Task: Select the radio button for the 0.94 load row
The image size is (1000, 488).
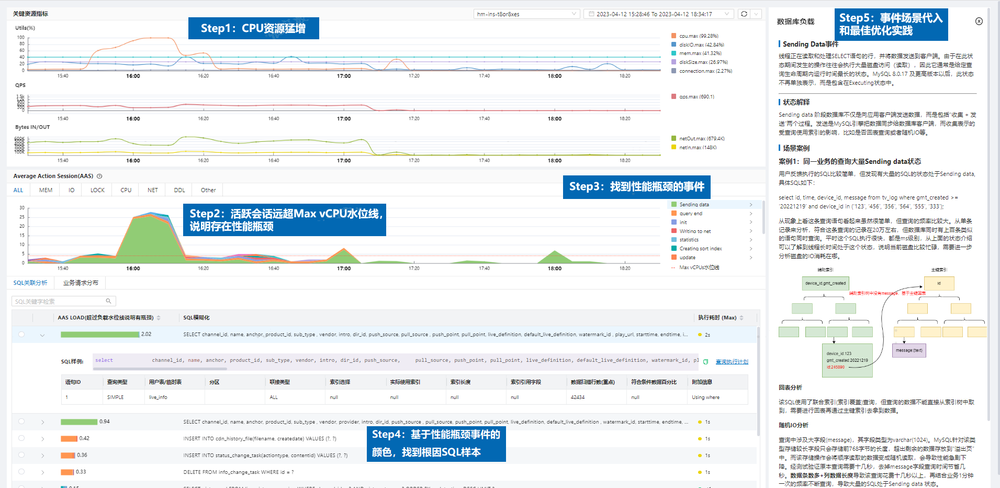Action: (22, 422)
